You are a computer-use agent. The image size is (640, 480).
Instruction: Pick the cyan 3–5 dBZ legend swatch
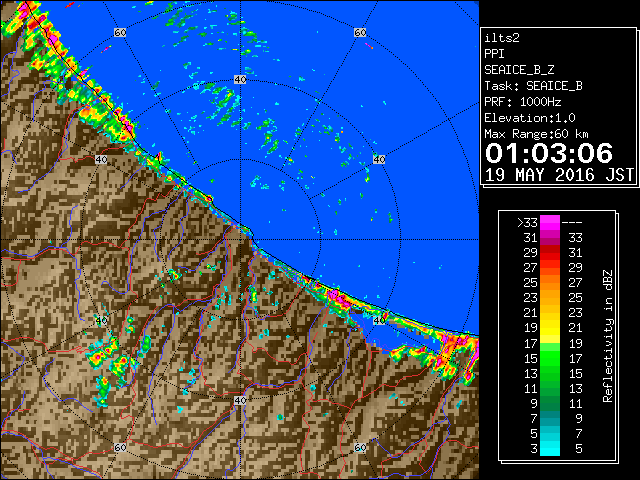tap(550, 448)
